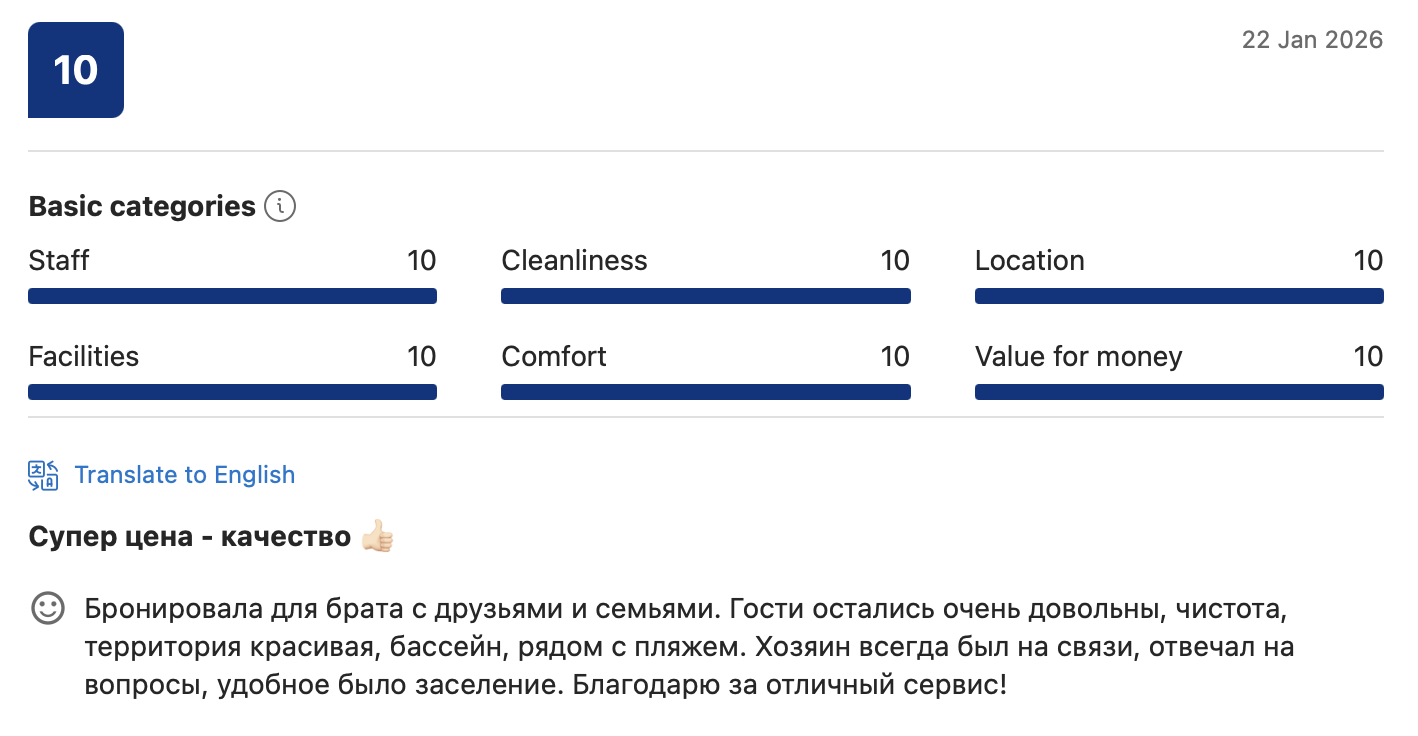Image resolution: width=1418 pixels, height=736 pixels.
Task: Click the review title Супер цена - качество
Action: click(190, 537)
